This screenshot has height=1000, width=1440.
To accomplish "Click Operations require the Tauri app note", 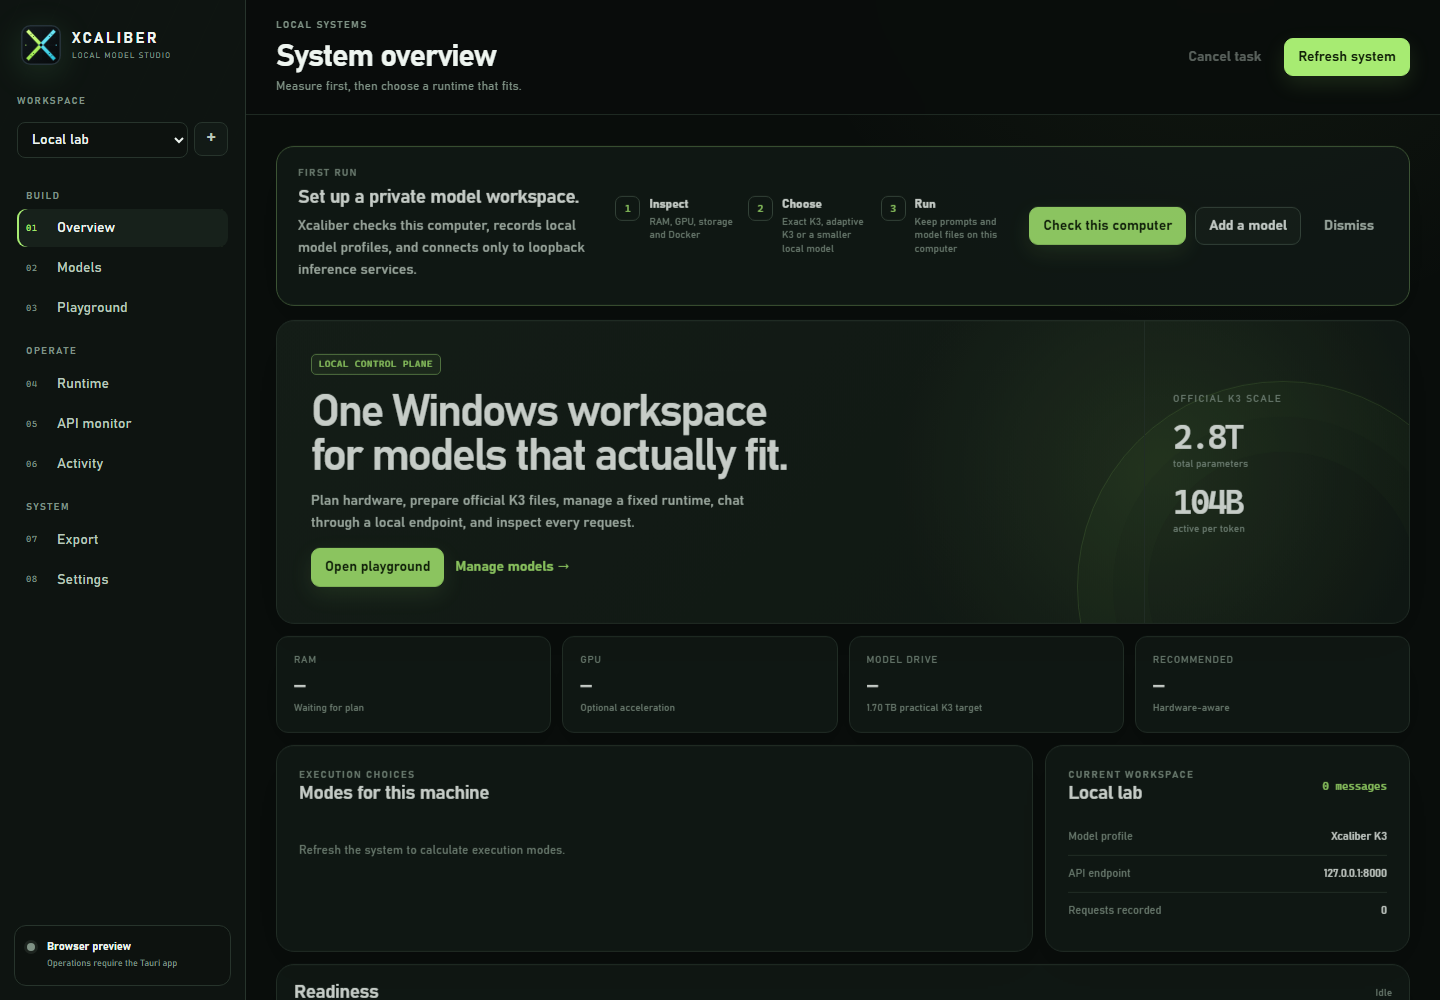I will 112,964.
